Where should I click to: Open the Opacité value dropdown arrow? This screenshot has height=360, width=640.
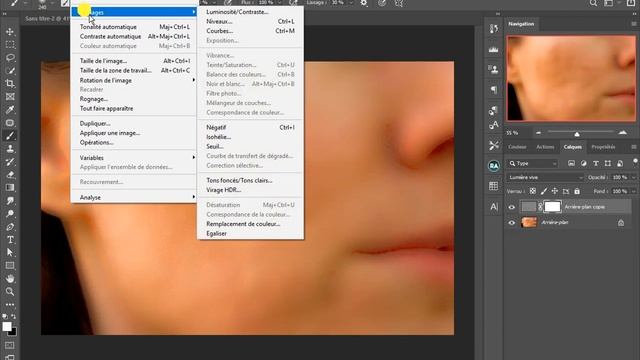pyautogui.click(x=633, y=178)
